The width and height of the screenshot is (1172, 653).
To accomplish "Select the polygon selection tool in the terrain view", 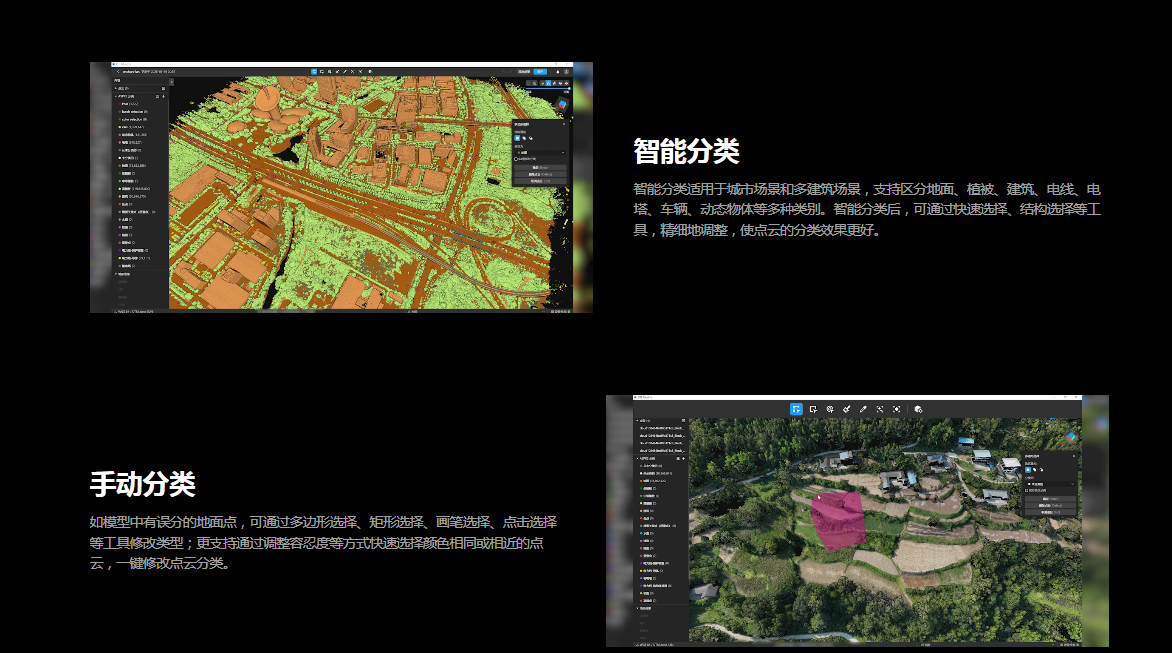I will 796,409.
